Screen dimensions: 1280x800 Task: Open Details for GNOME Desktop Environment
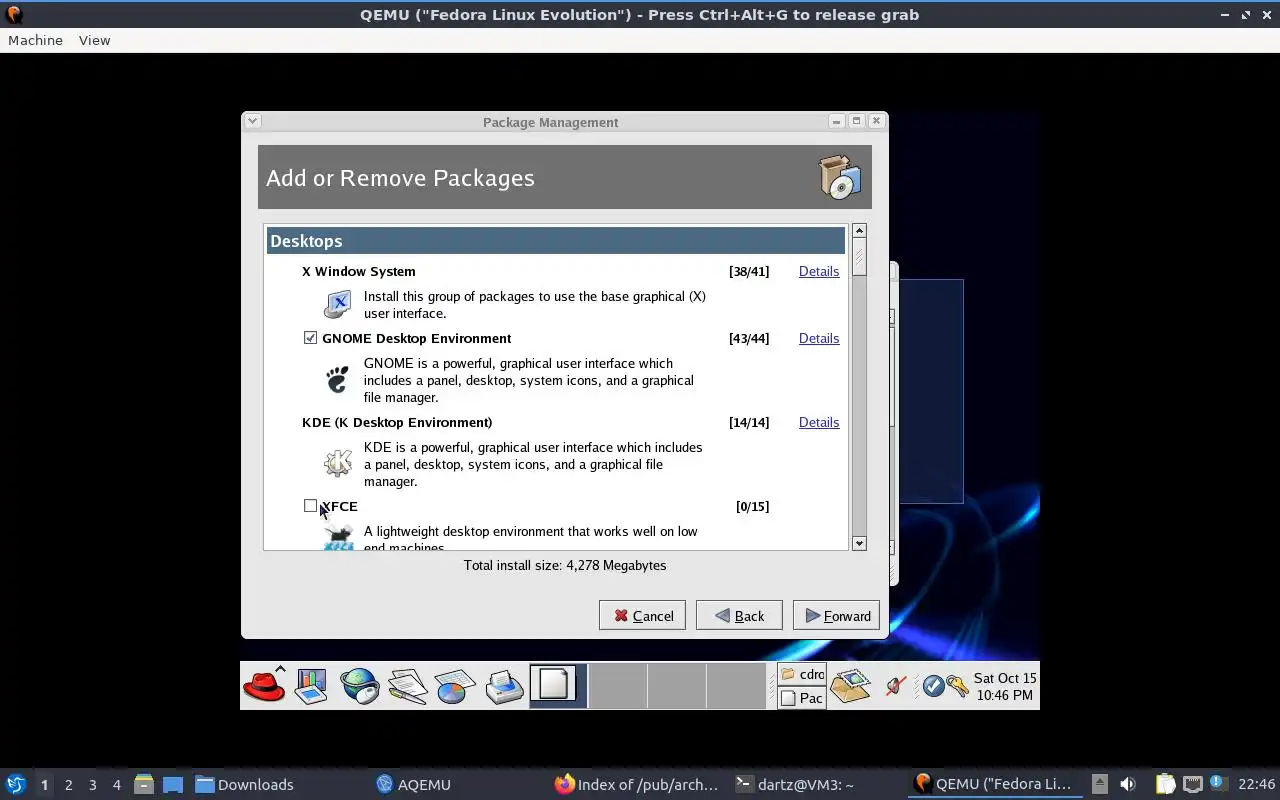[818, 338]
